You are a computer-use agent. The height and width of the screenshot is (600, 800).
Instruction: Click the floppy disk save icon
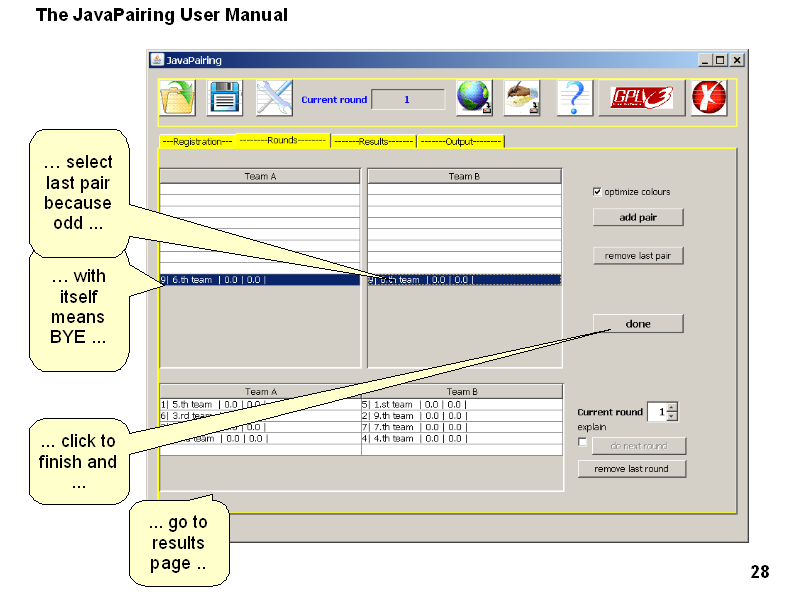(225, 99)
